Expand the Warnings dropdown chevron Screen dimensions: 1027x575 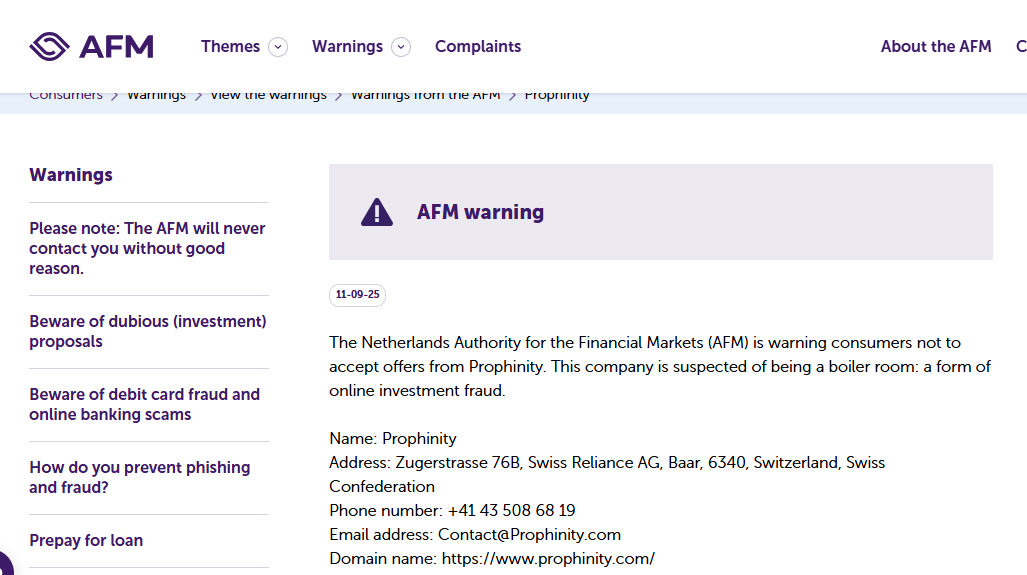[x=401, y=47]
